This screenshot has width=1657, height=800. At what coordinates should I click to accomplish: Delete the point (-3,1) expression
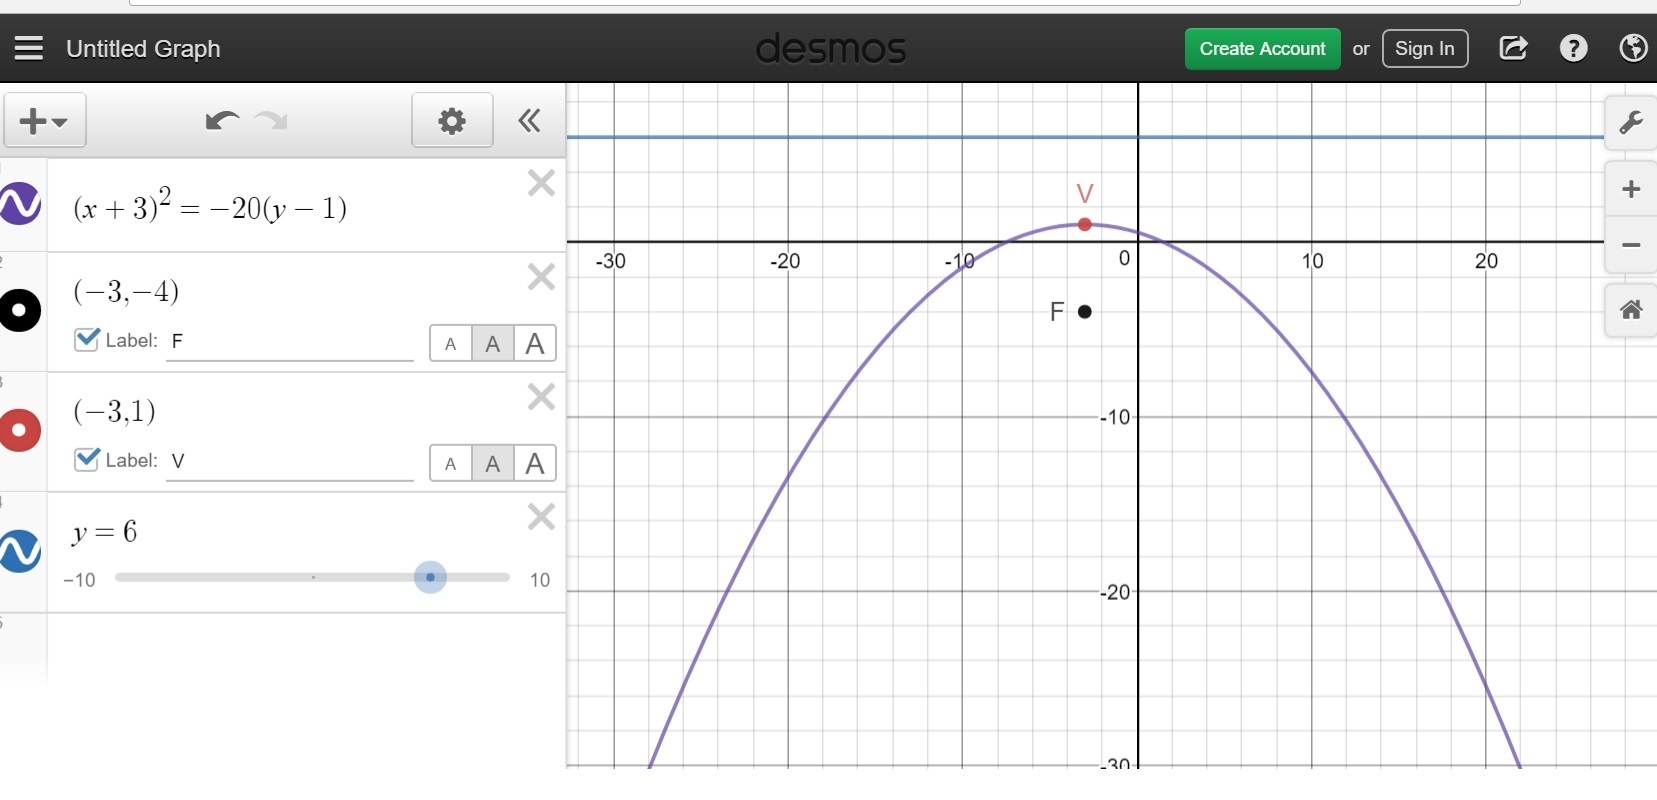(541, 397)
